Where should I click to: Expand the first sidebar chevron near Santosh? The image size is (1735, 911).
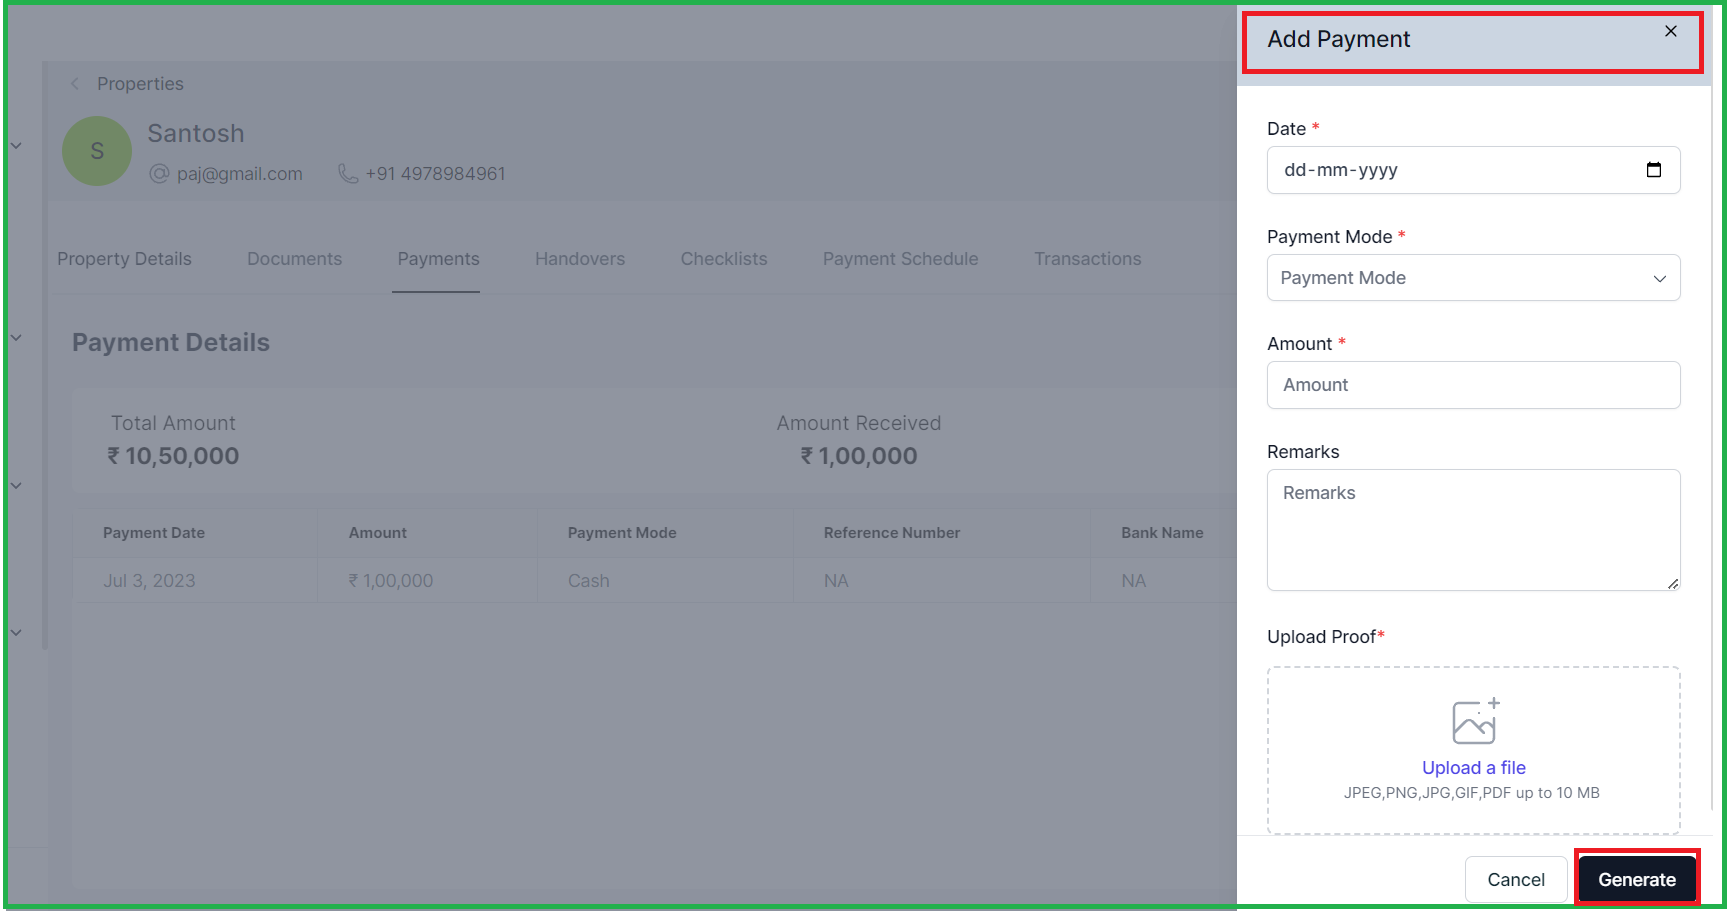pos(16,146)
